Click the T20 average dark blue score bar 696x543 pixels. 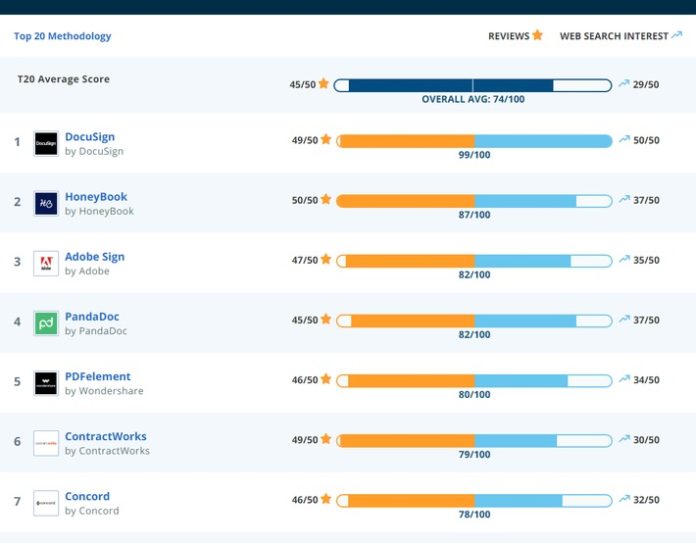click(473, 85)
